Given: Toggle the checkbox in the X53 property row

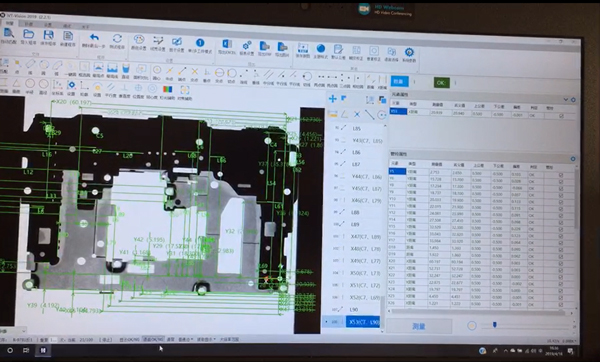Looking at the screenshot, I should click(561, 116).
